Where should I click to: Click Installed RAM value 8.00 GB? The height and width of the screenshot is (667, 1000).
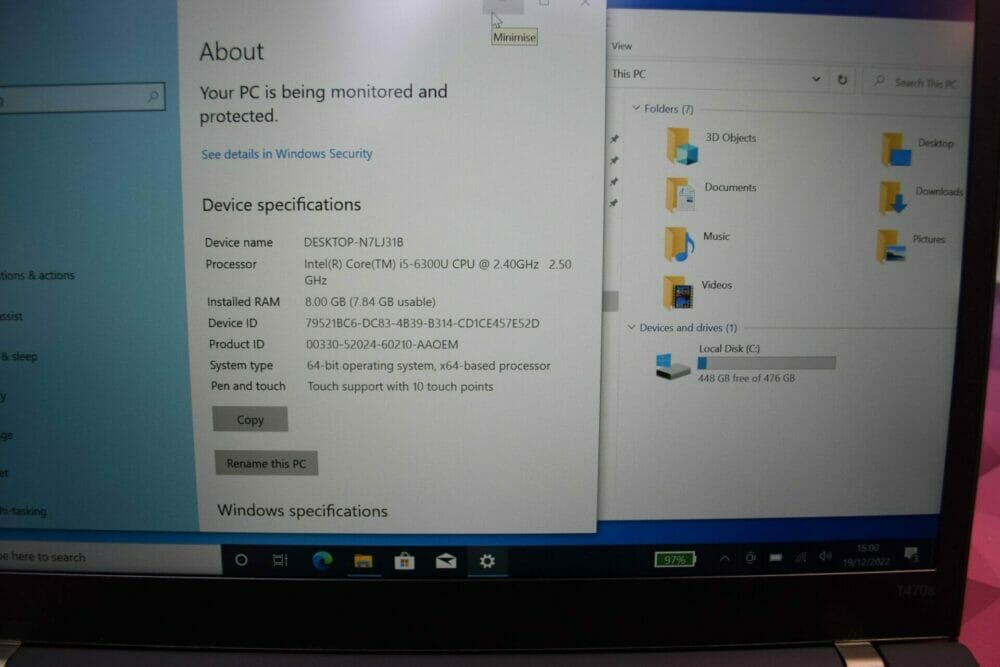pos(370,302)
